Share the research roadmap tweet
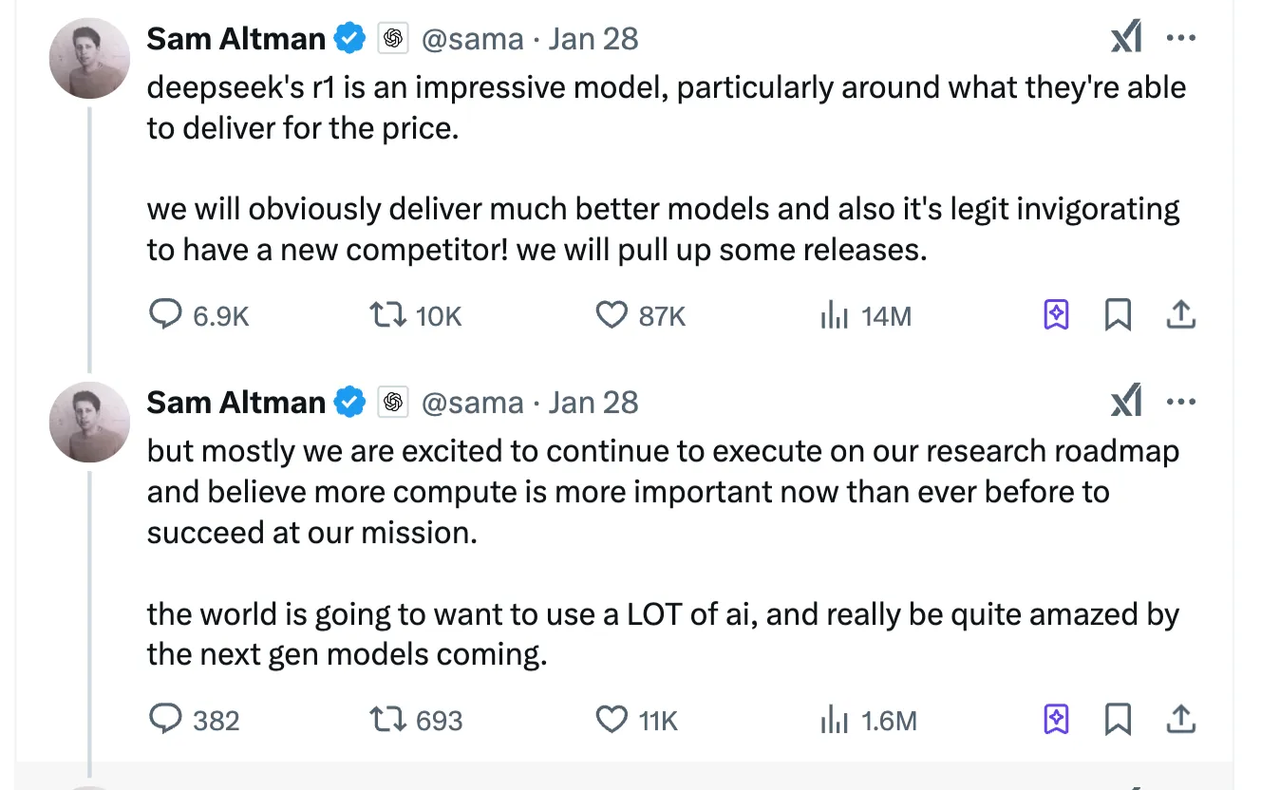This screenshot has width=1280, height=790. [x=1181, y=719]
